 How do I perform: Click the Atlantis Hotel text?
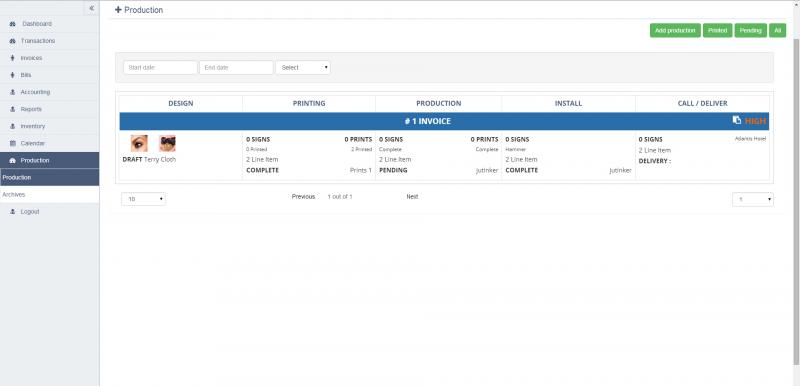[750, 139]
